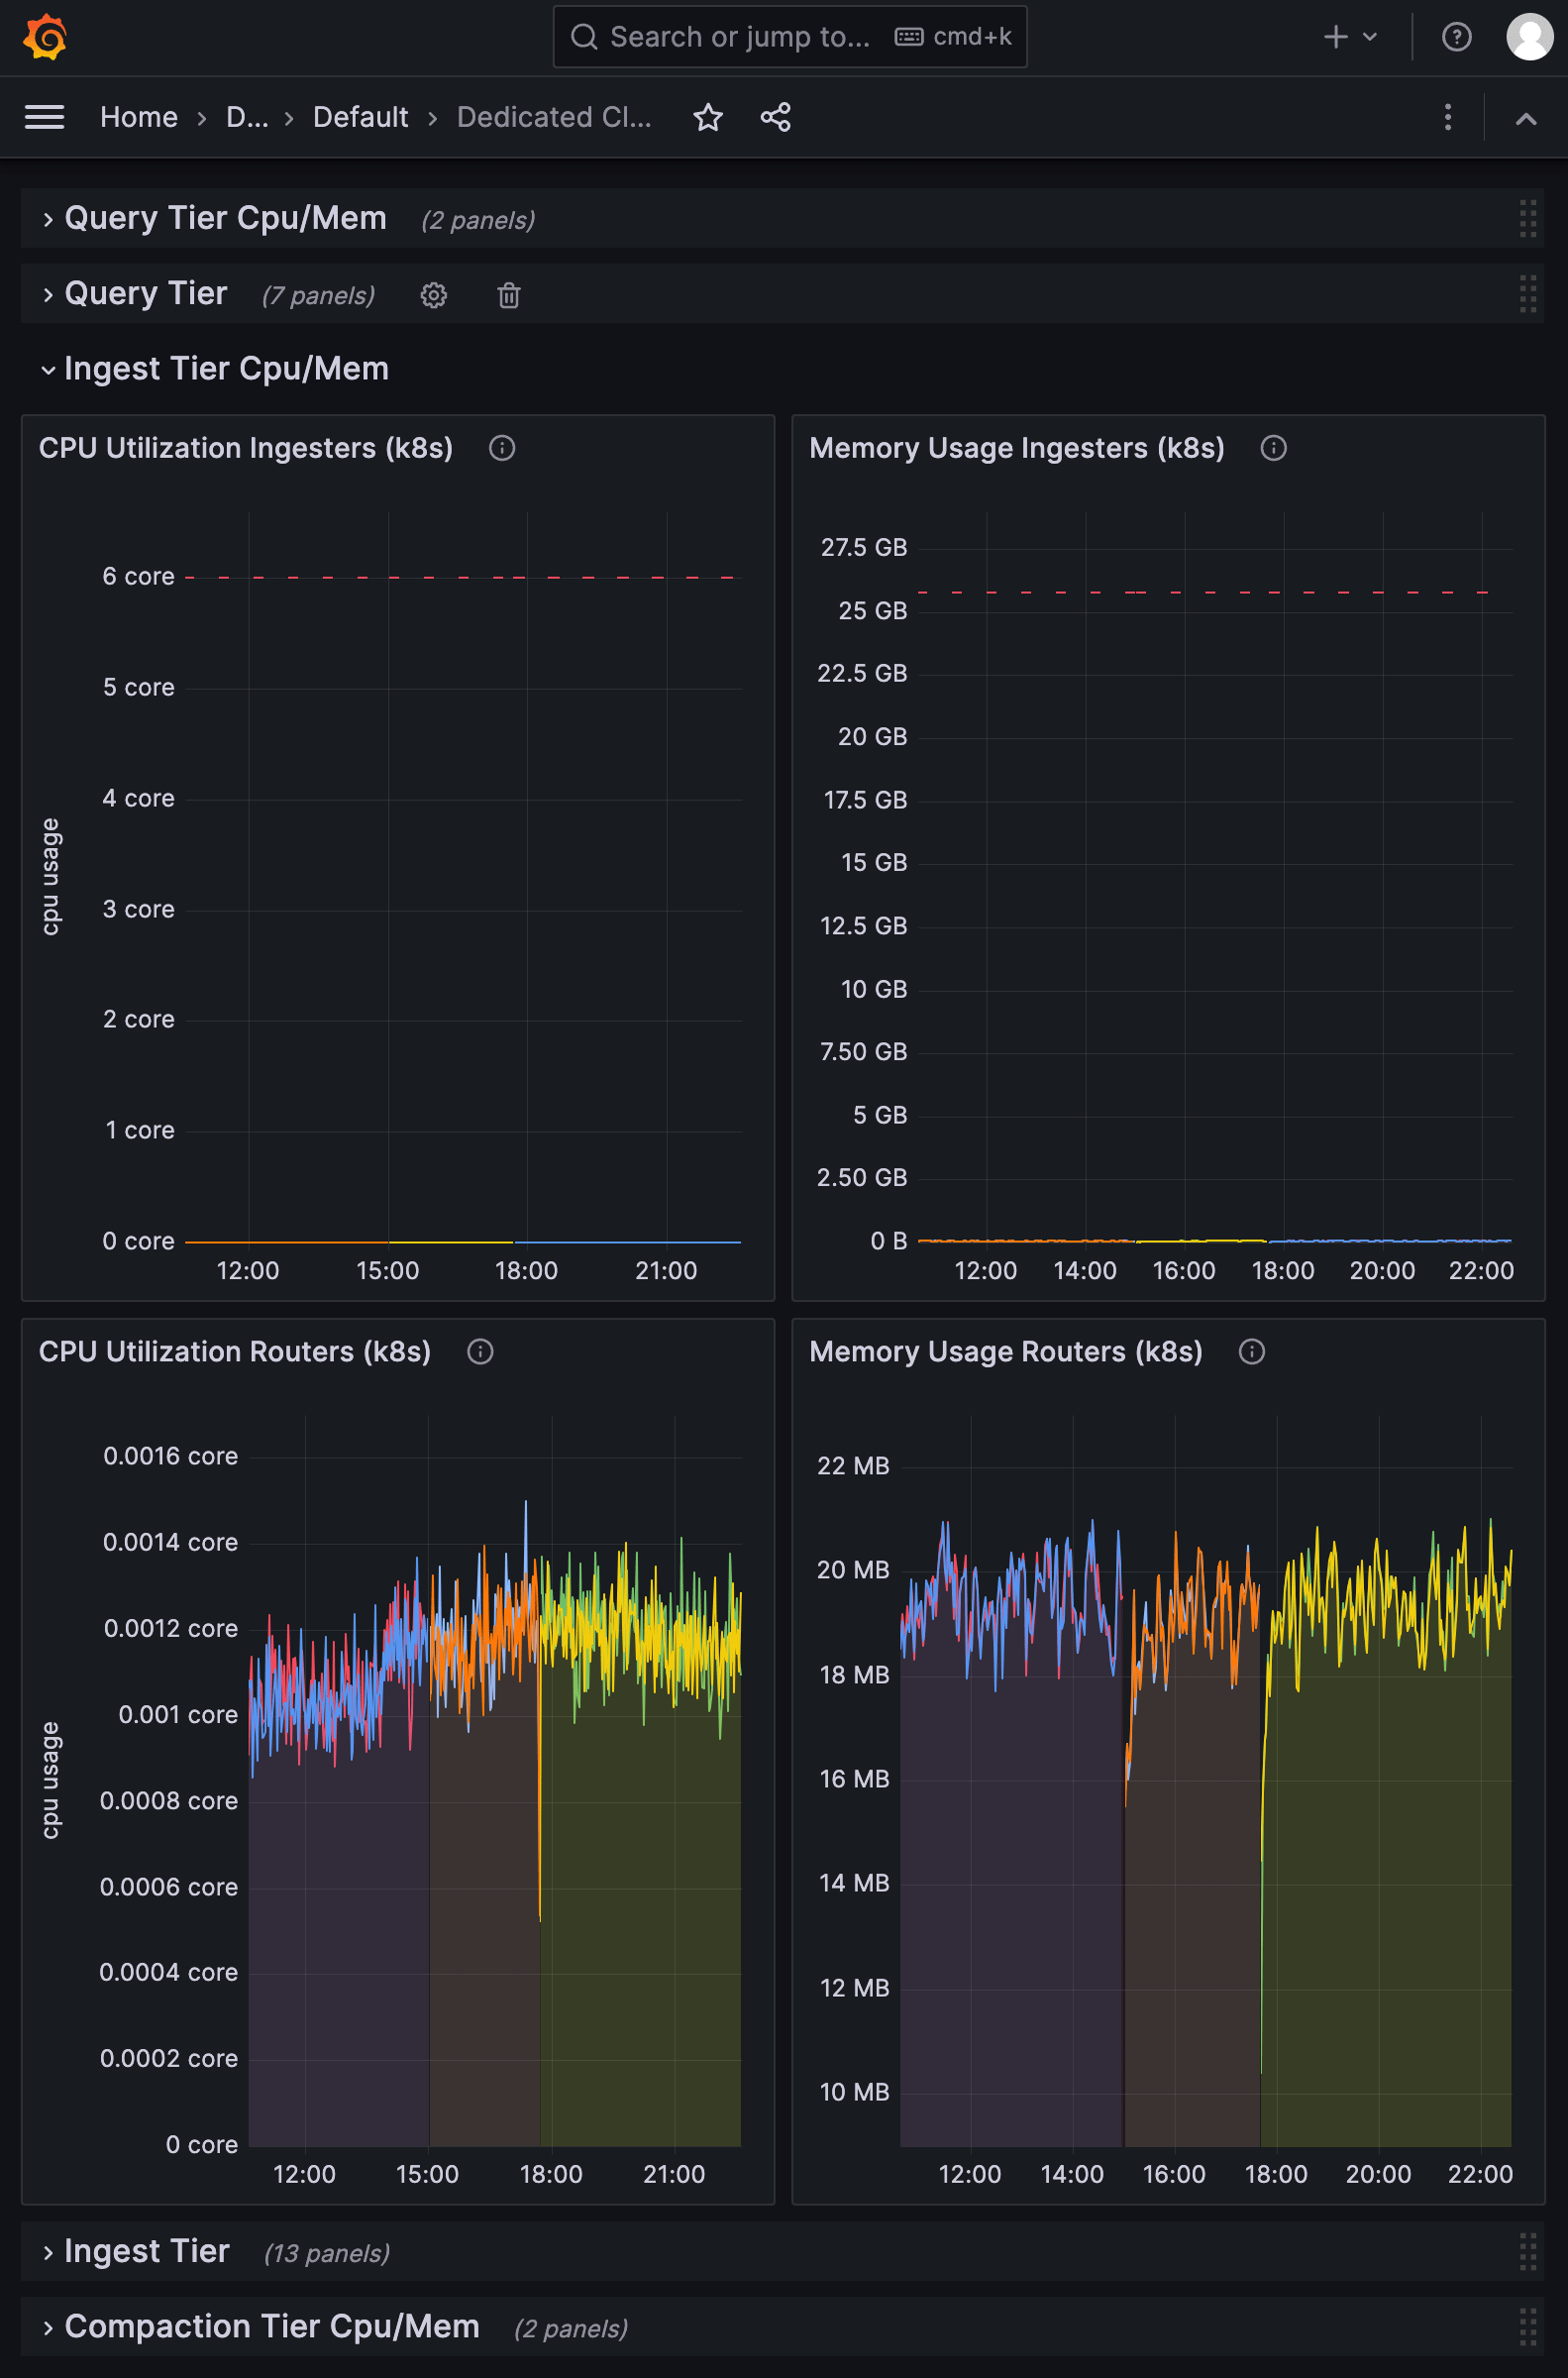Delete the Query Tier row
Image resolution: width=1568 pixels, height=2378 pixels.
click(509, 295)
